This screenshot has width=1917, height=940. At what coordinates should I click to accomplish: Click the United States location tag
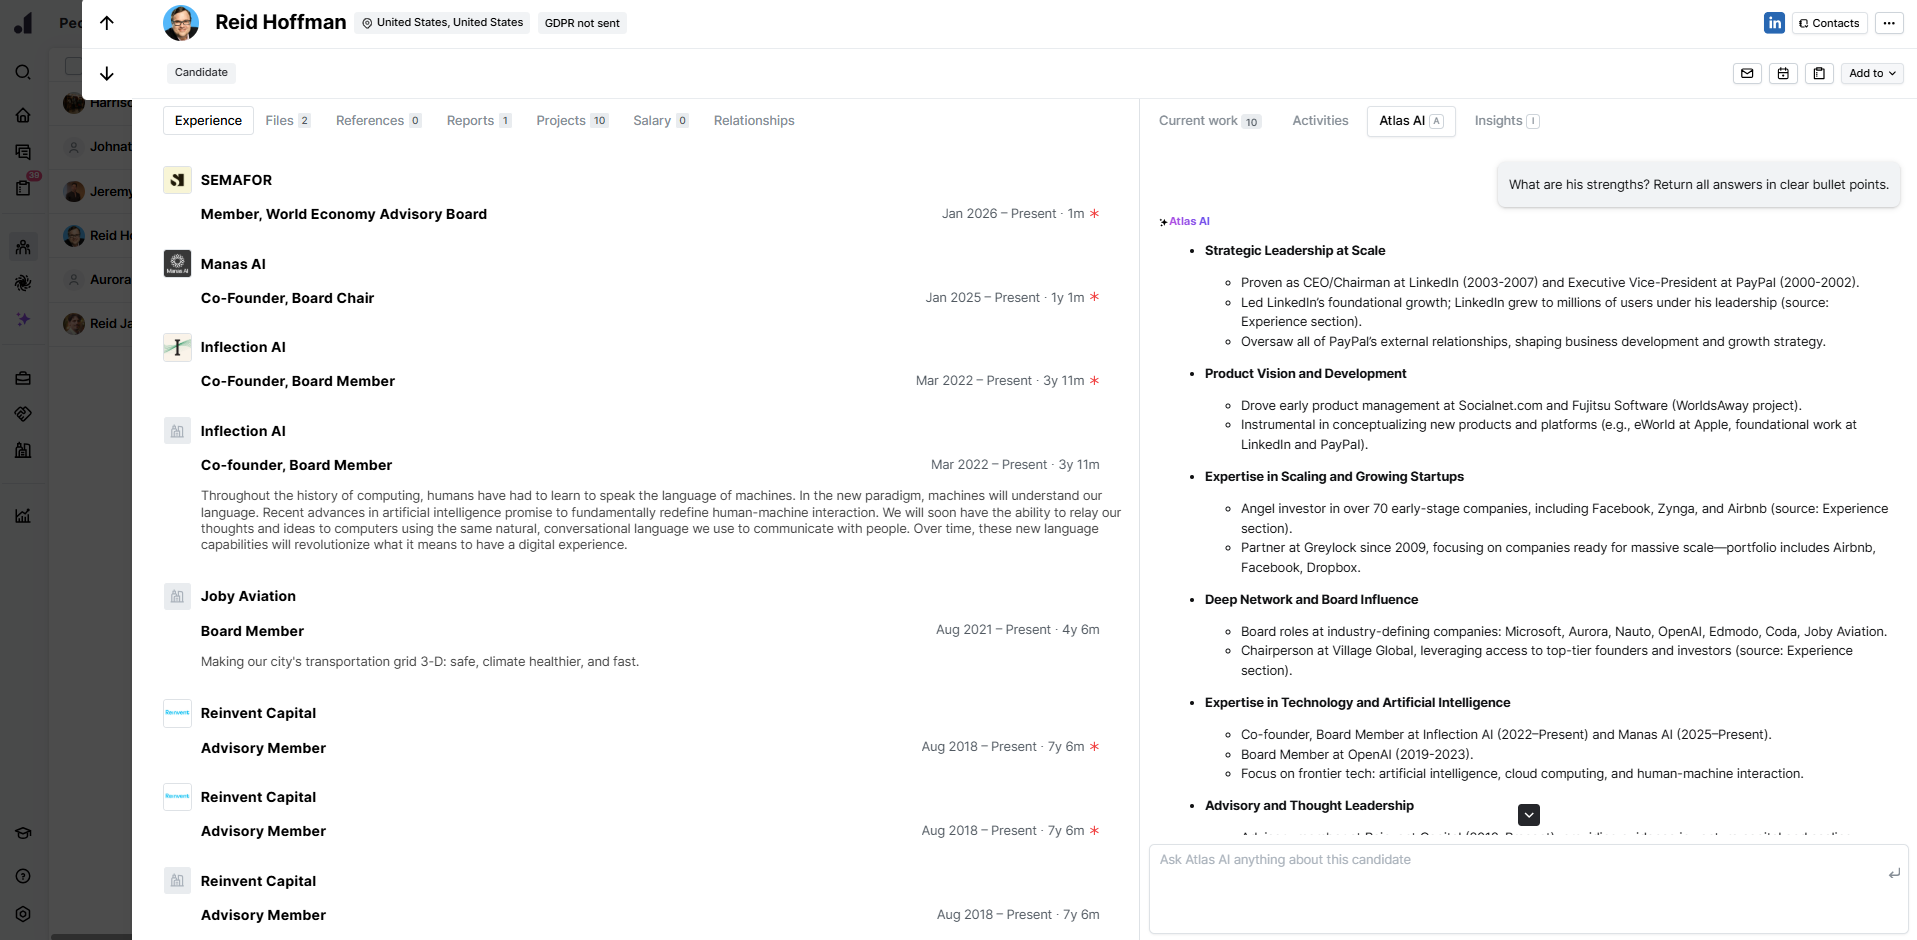pos(442,23)
